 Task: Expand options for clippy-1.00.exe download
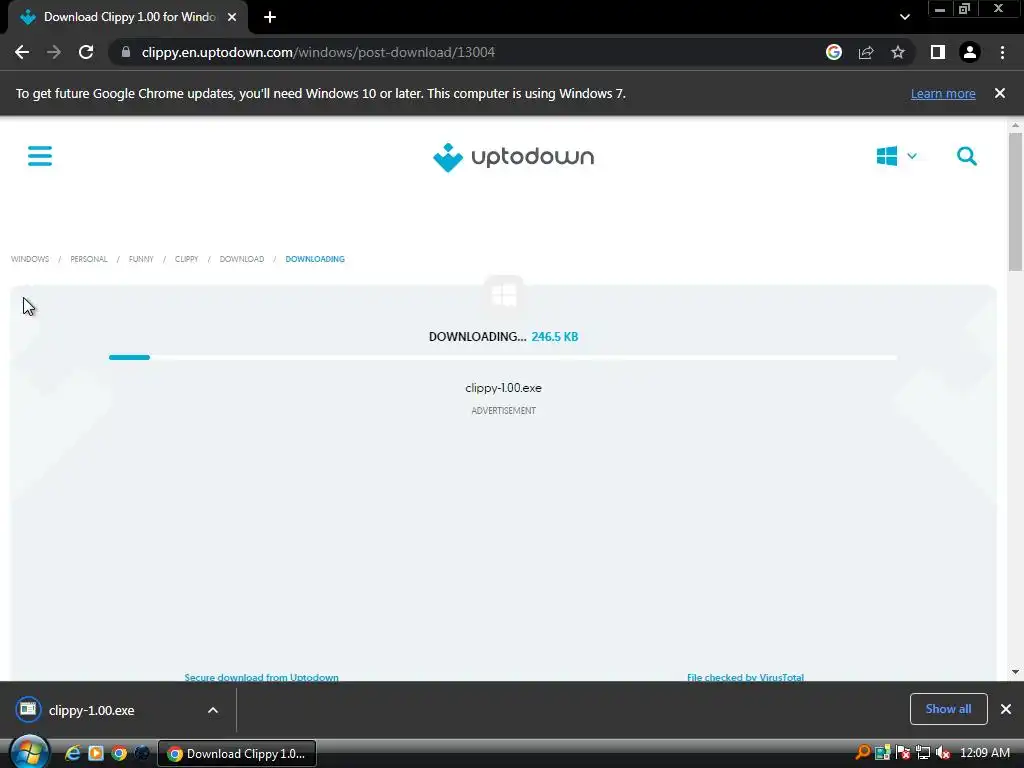click(x=213, y=710)
